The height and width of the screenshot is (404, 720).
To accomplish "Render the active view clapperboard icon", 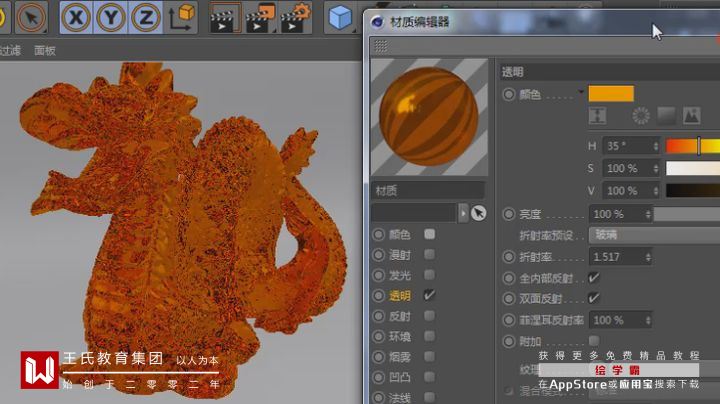I will coord(225,17).
